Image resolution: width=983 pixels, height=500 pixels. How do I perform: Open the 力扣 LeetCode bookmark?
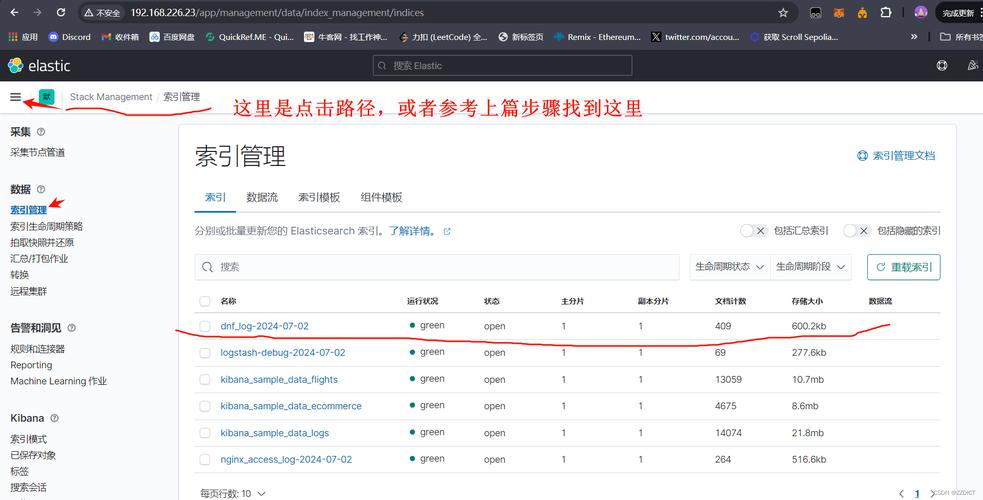point(443,37)
